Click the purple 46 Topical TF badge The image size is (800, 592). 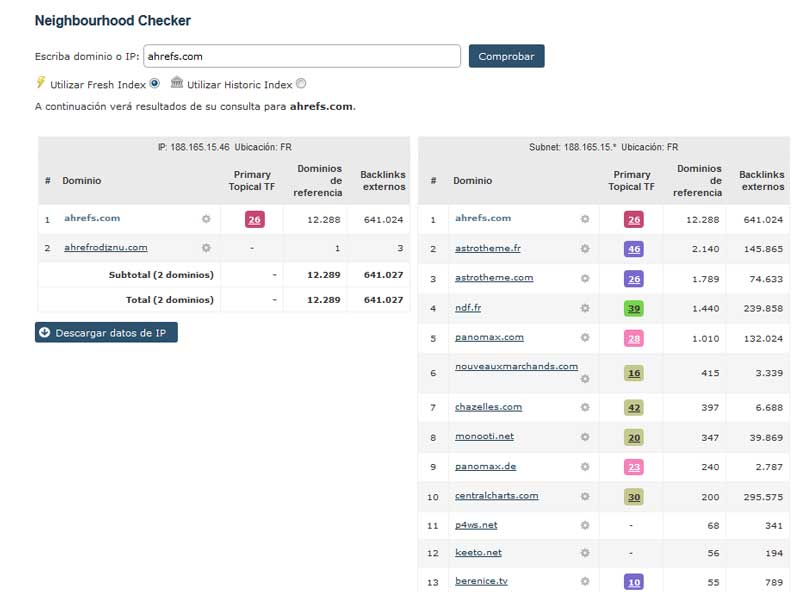(x=634, y=249)
